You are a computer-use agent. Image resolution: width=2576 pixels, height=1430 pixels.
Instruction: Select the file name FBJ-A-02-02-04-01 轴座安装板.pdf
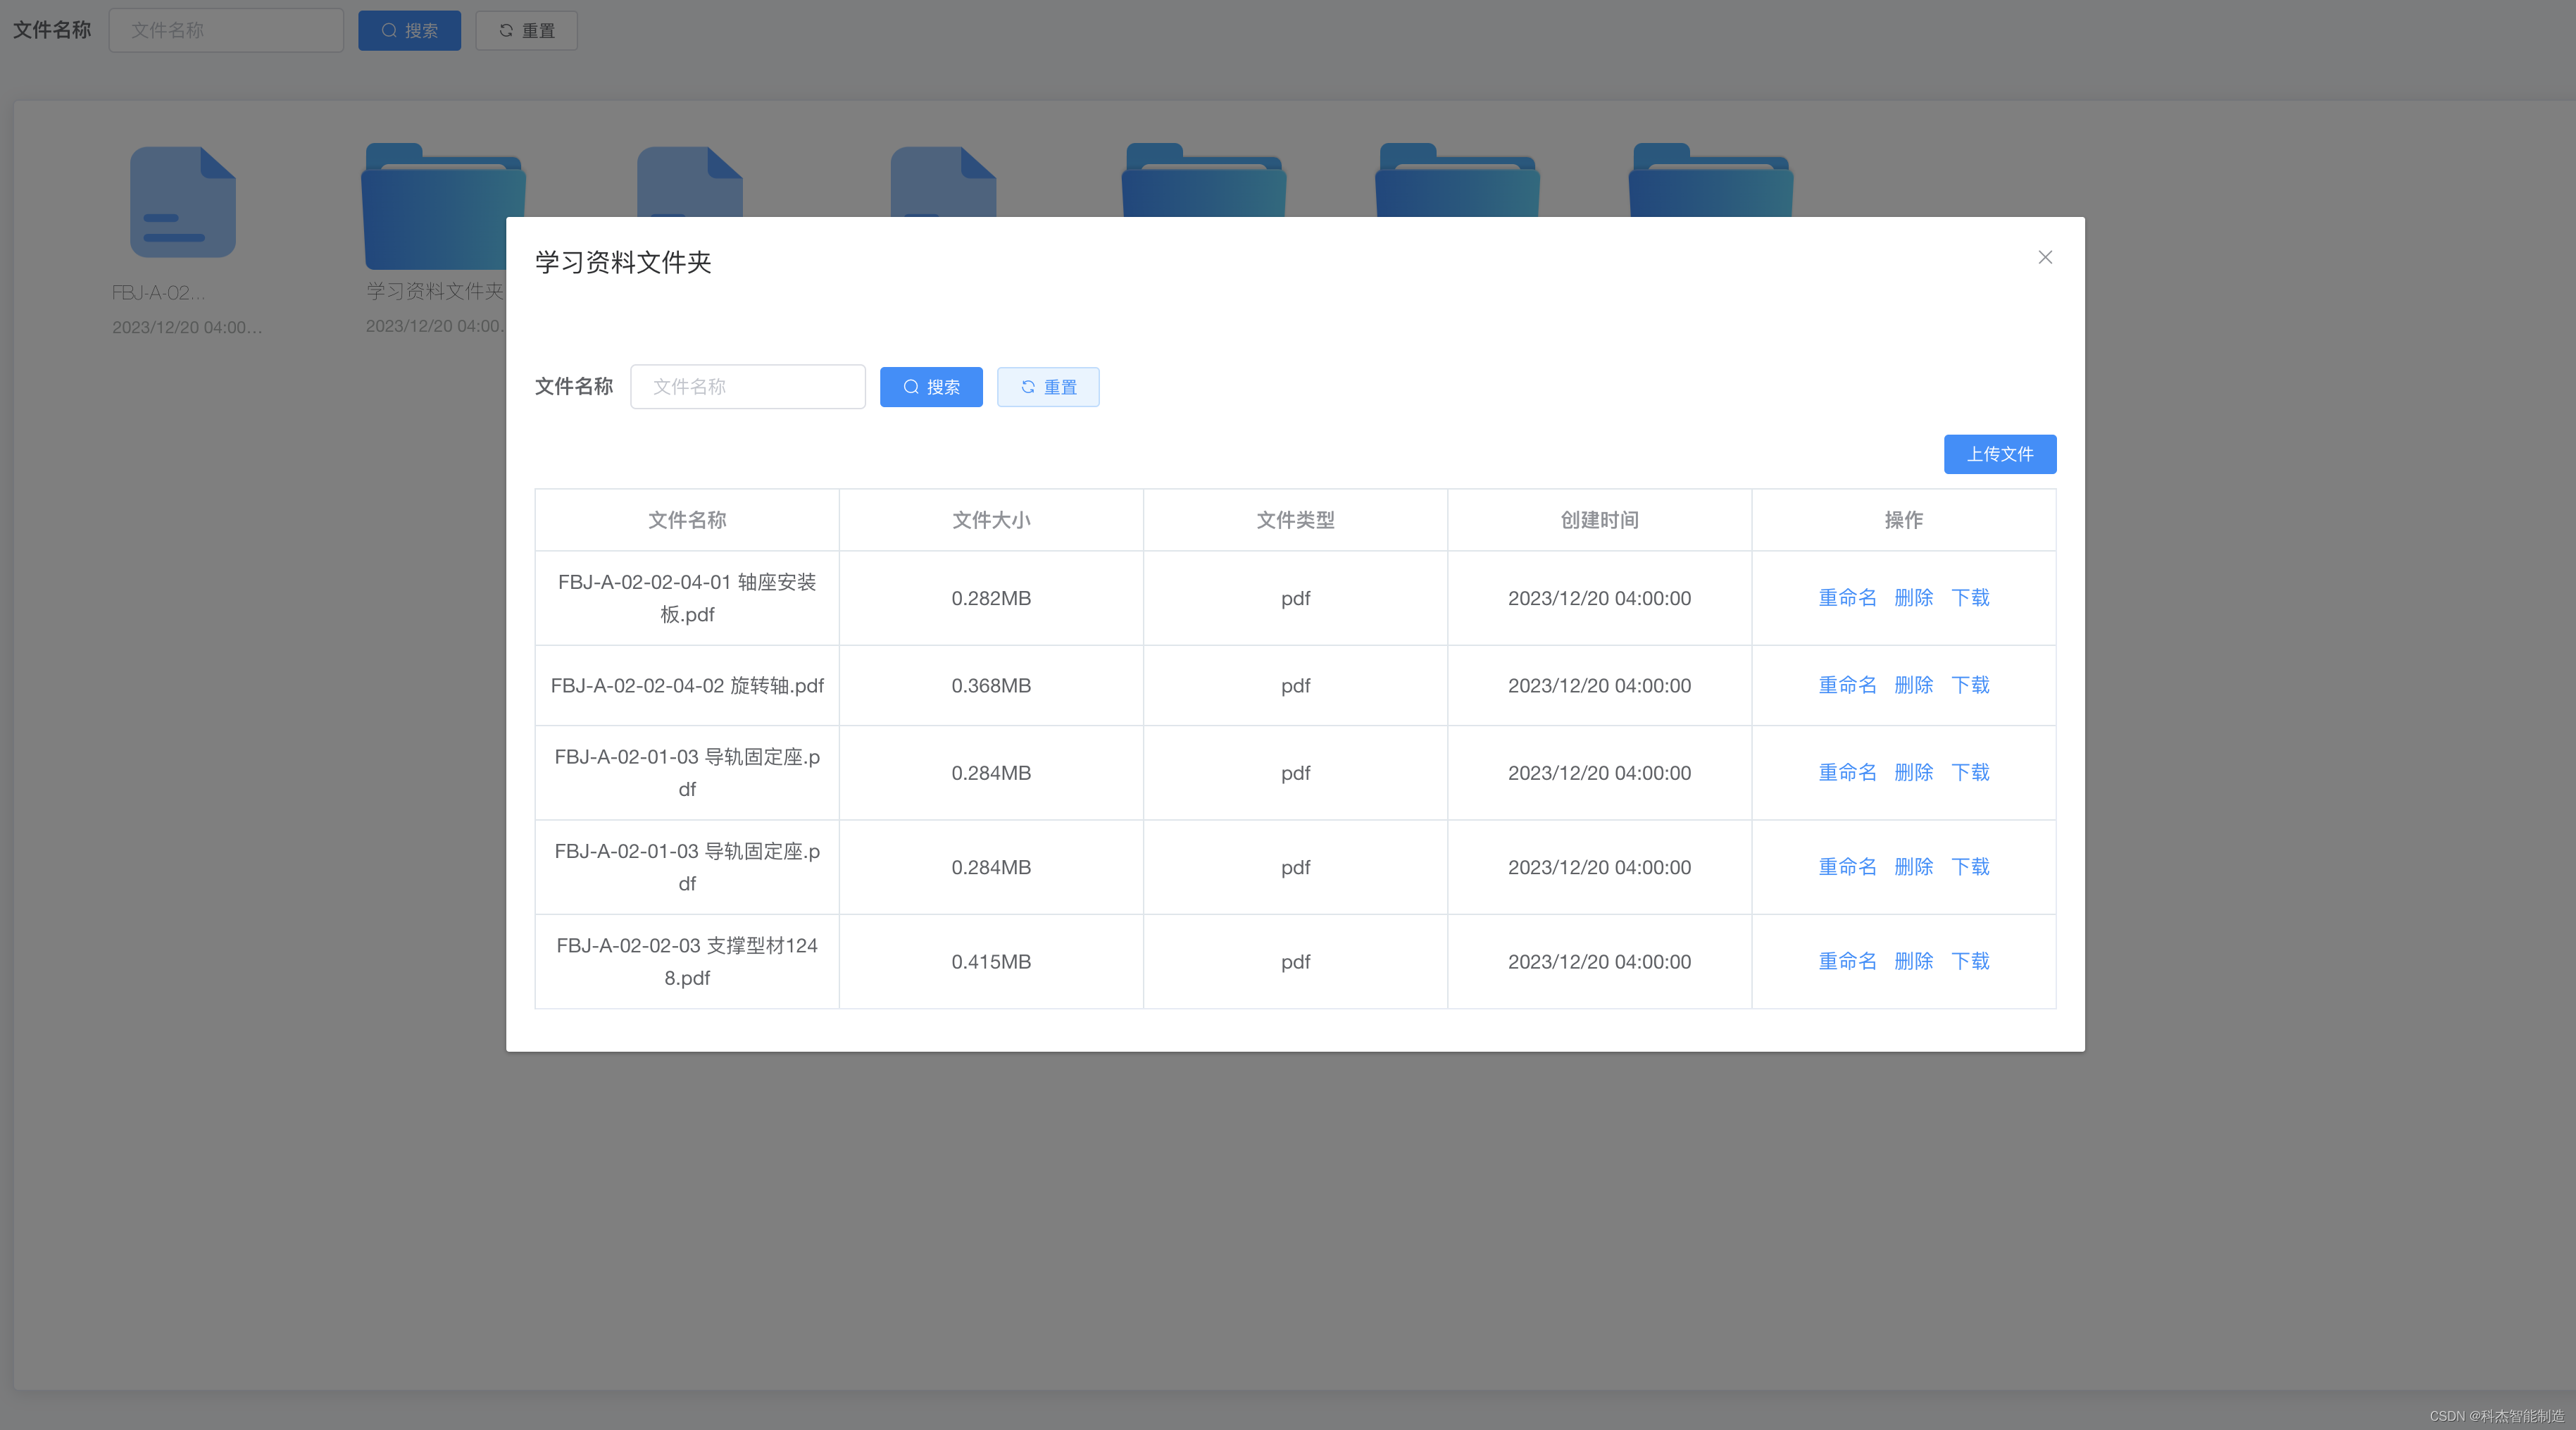click(x=687, y=598)
